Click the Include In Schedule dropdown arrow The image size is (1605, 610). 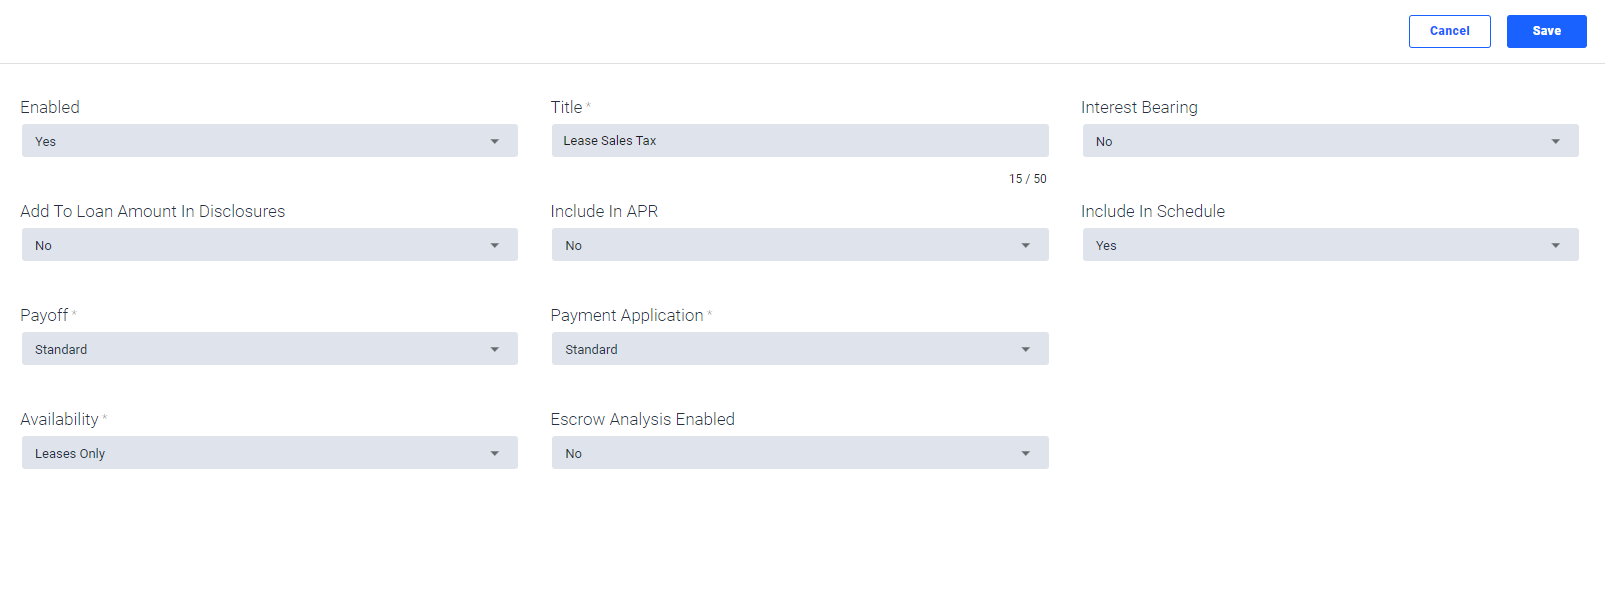coord(1556,246)
